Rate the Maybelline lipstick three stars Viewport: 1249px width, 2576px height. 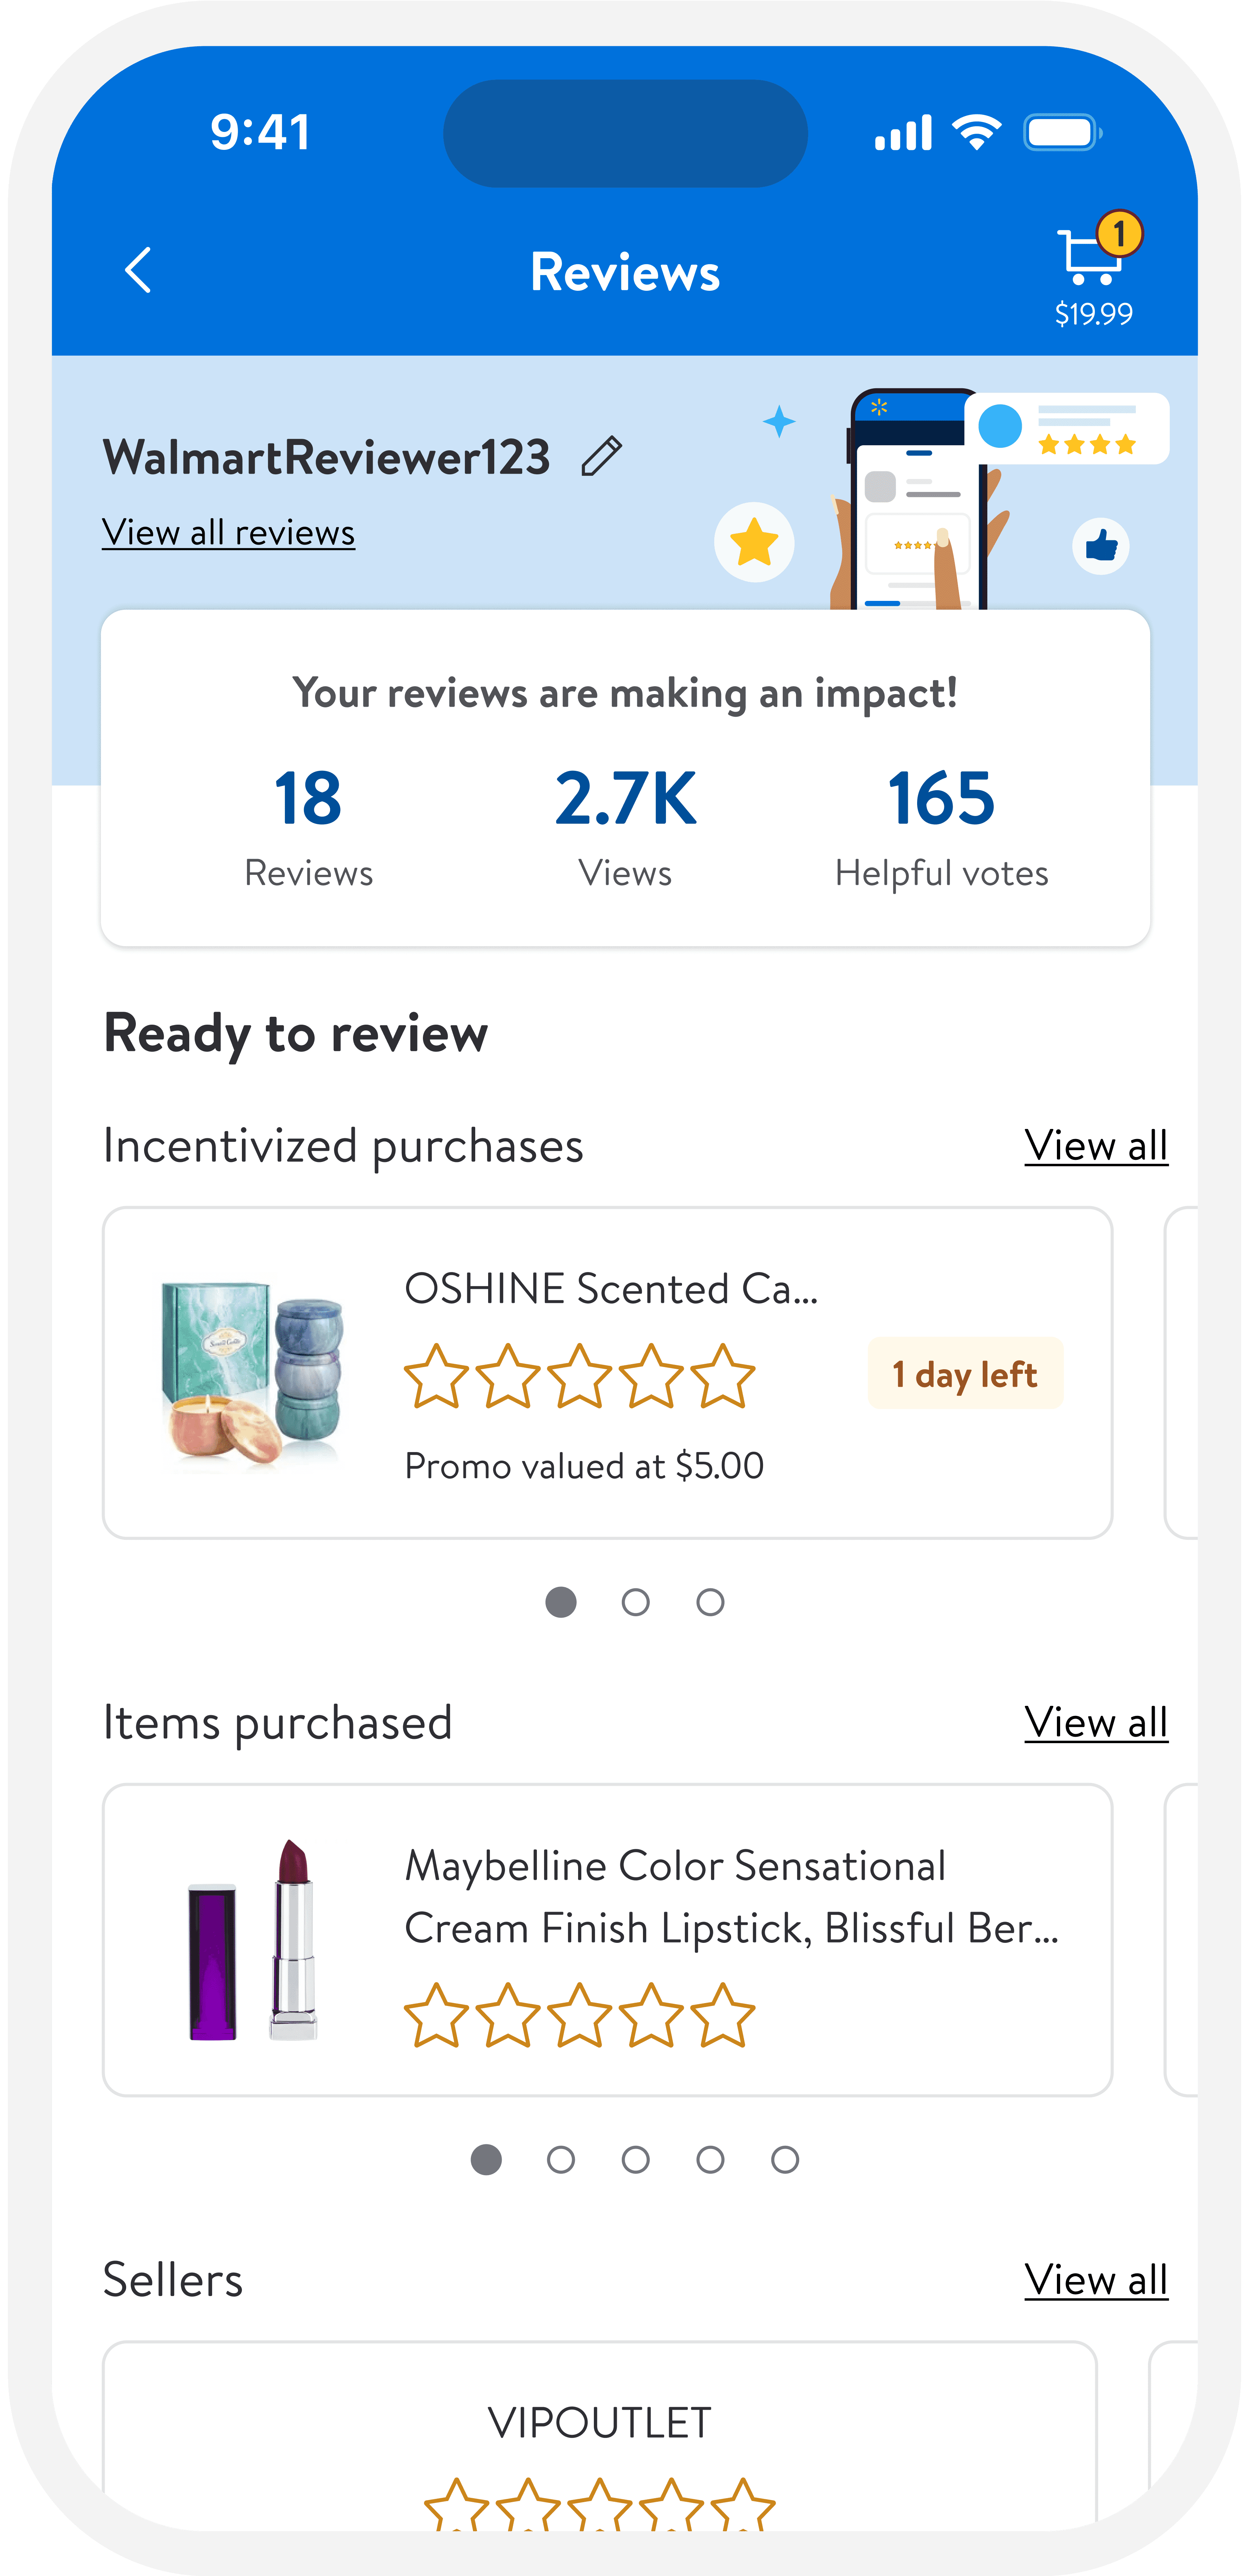(580, 2016)
